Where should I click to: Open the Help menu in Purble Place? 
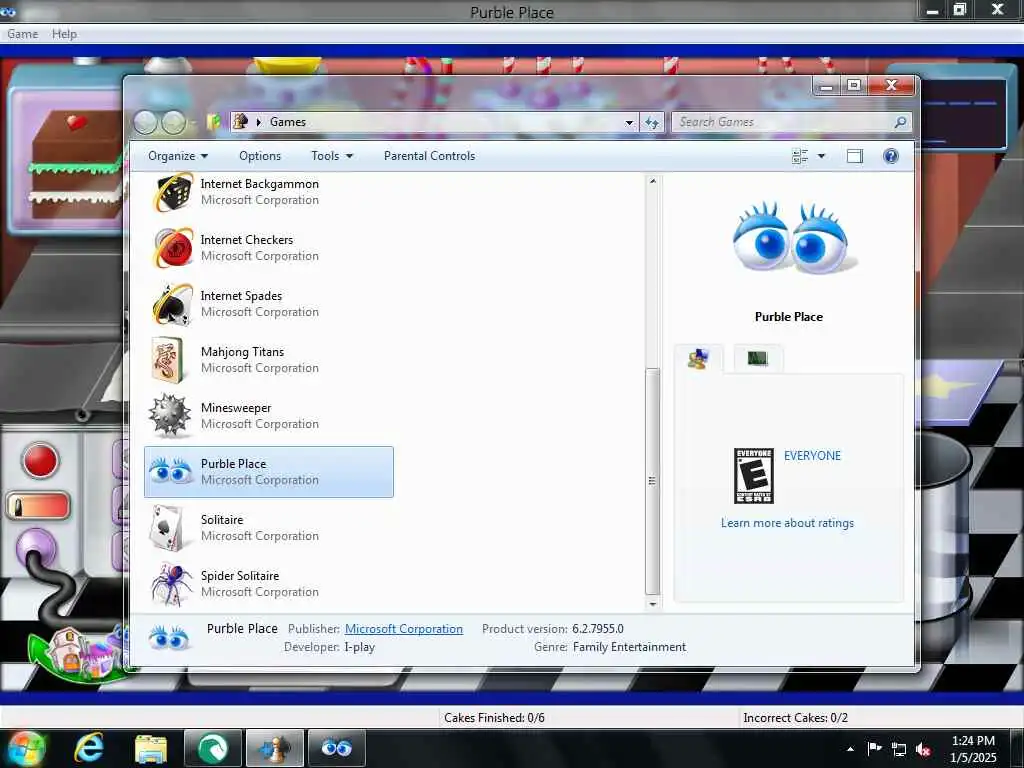64,34
